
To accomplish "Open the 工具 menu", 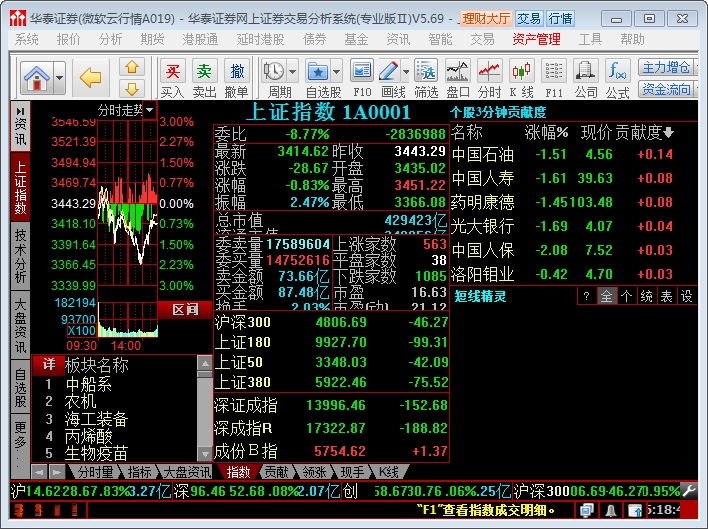I will coord(590,39).
